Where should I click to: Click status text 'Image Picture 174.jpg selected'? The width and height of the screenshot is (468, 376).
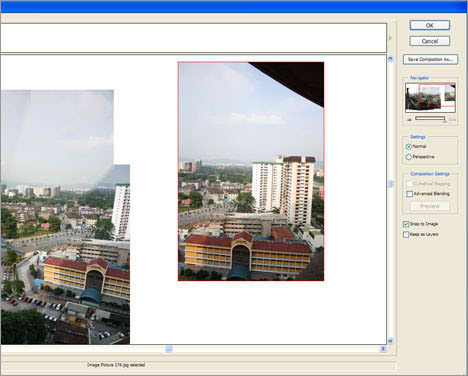point(116,365)
